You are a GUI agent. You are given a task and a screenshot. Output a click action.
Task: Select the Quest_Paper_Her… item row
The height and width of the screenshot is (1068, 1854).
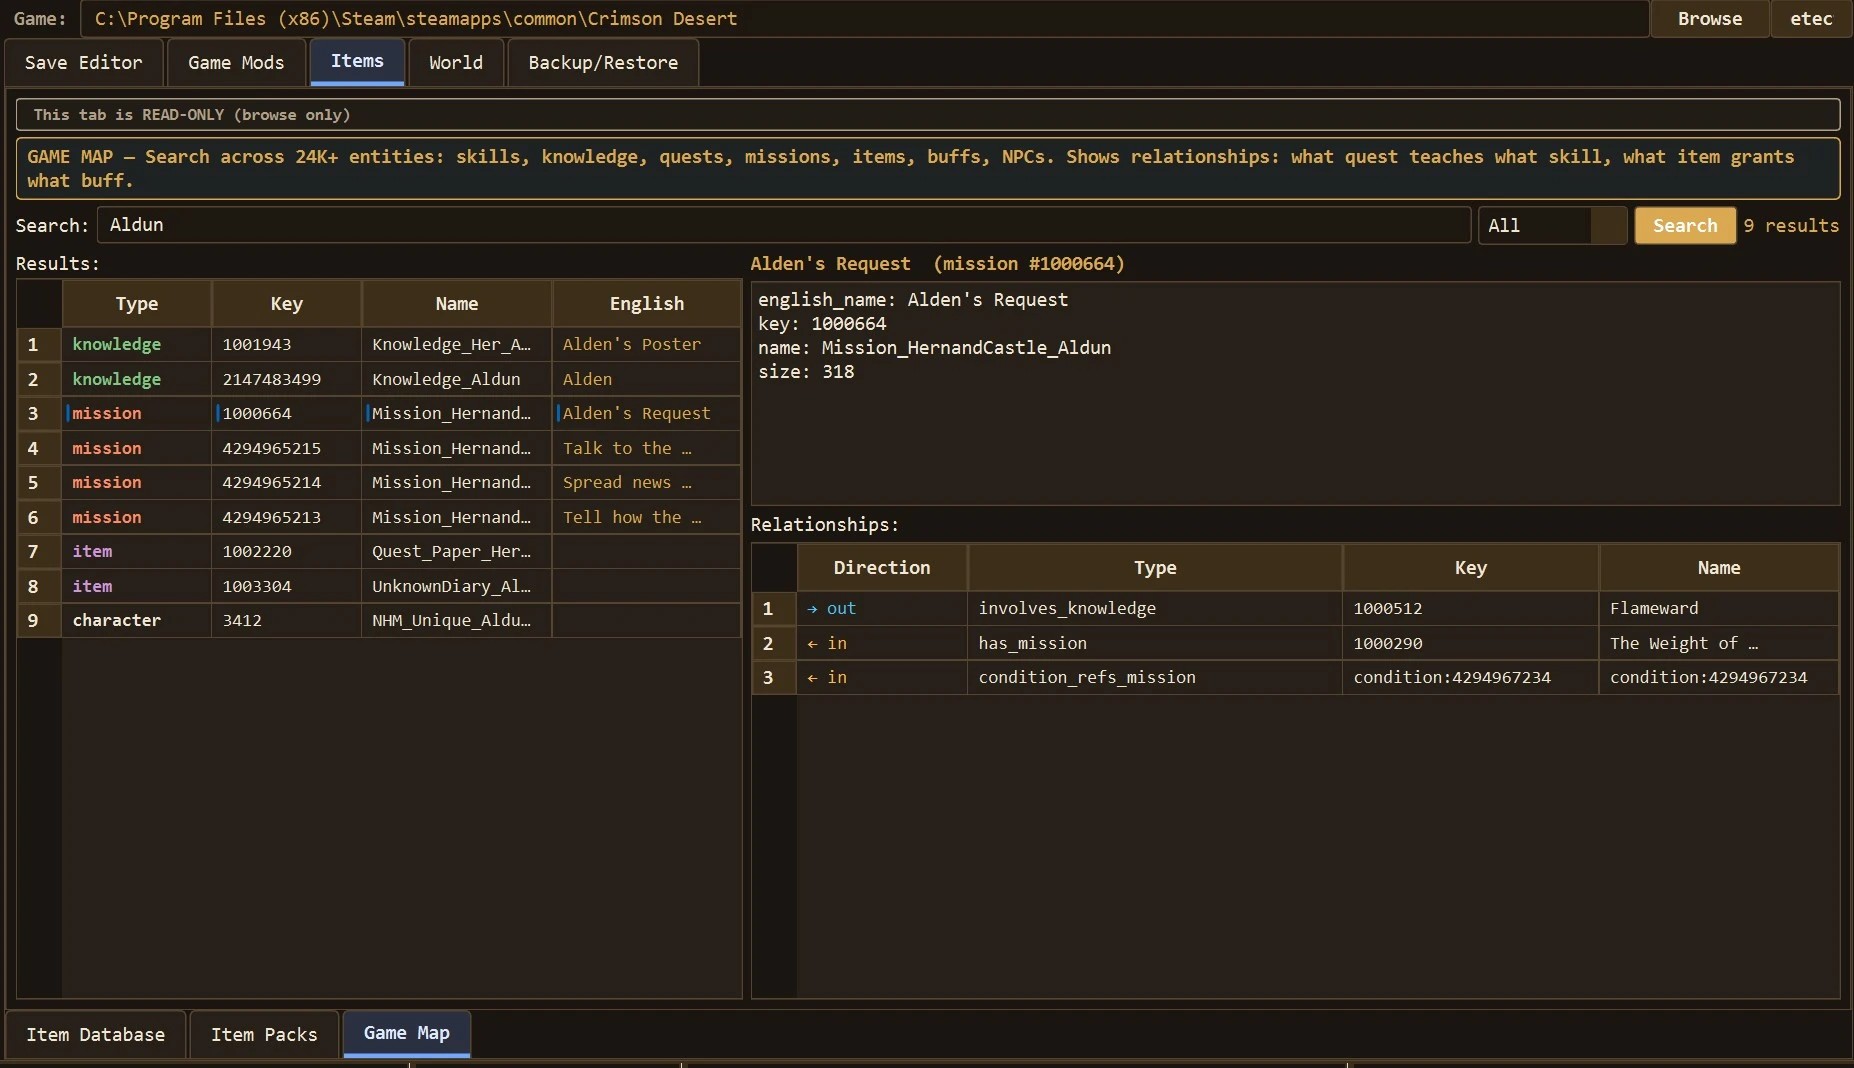pyautogui.click(x=379, y=552)
